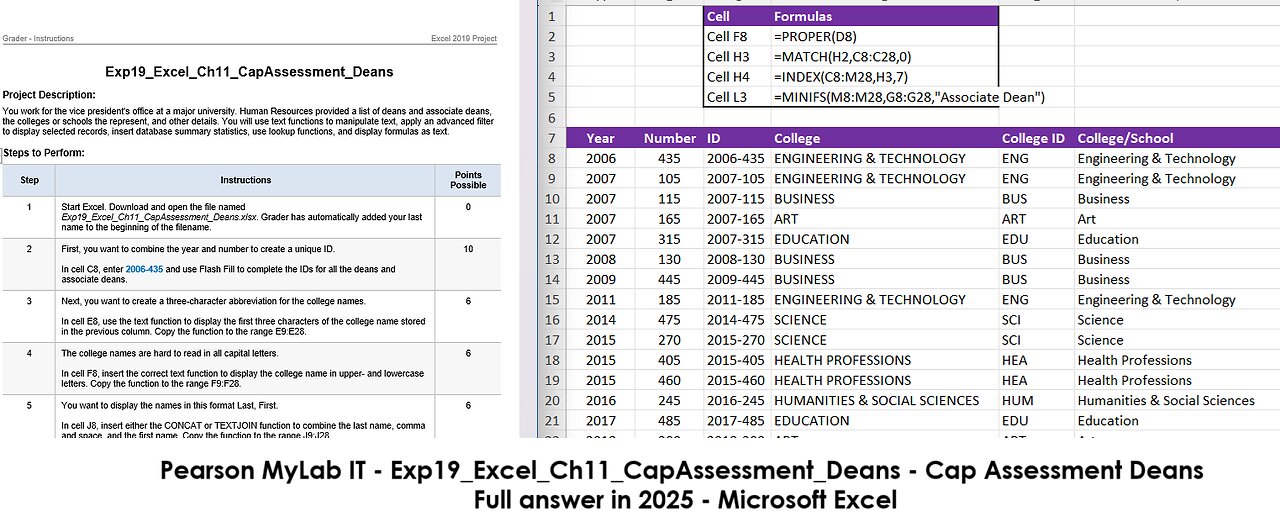Image resolution: width=1280 pixels, height=522 pixels.
Task: Click step number 3 in instructions table
Action: [x=30, y=301]
